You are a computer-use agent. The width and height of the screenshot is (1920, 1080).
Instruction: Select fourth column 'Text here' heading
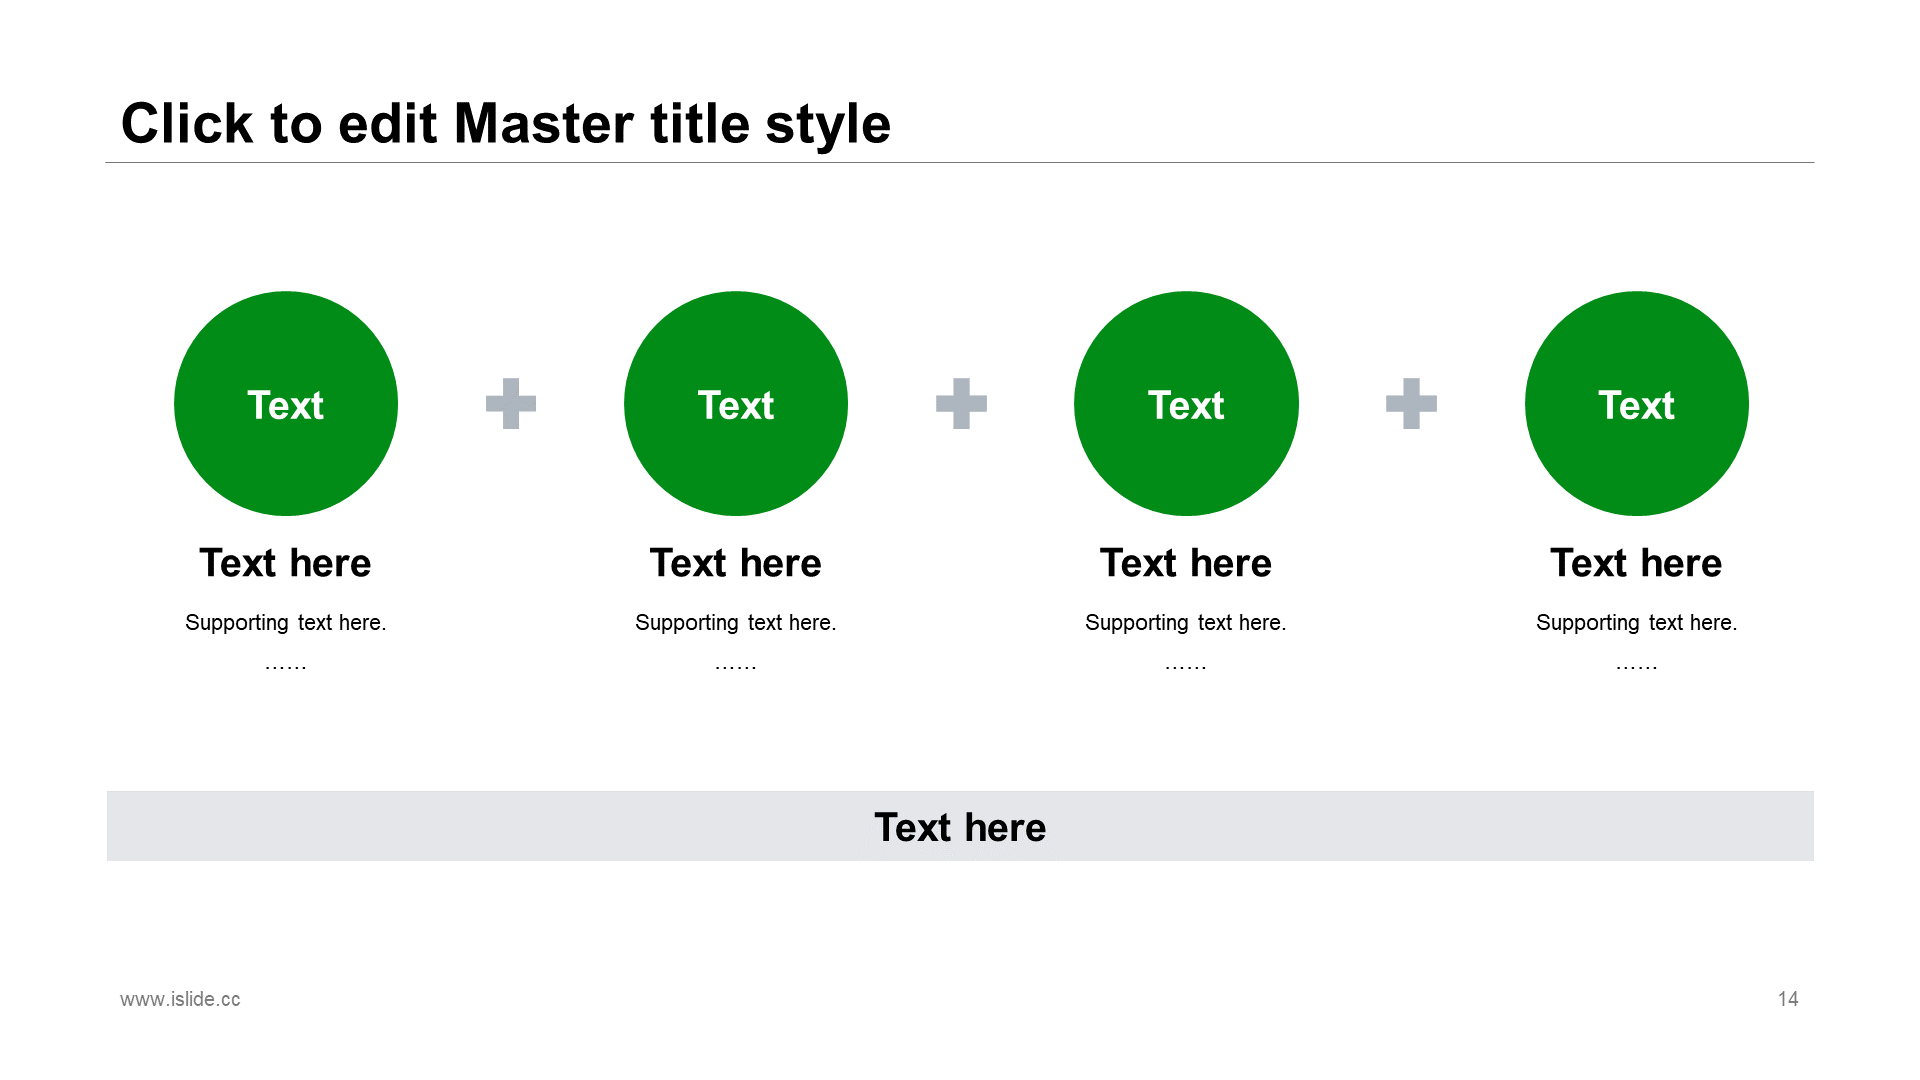pos(1636,563)
